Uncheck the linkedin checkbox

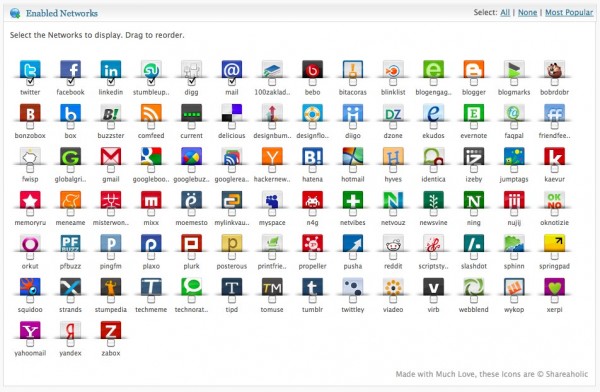coord(111,82)
